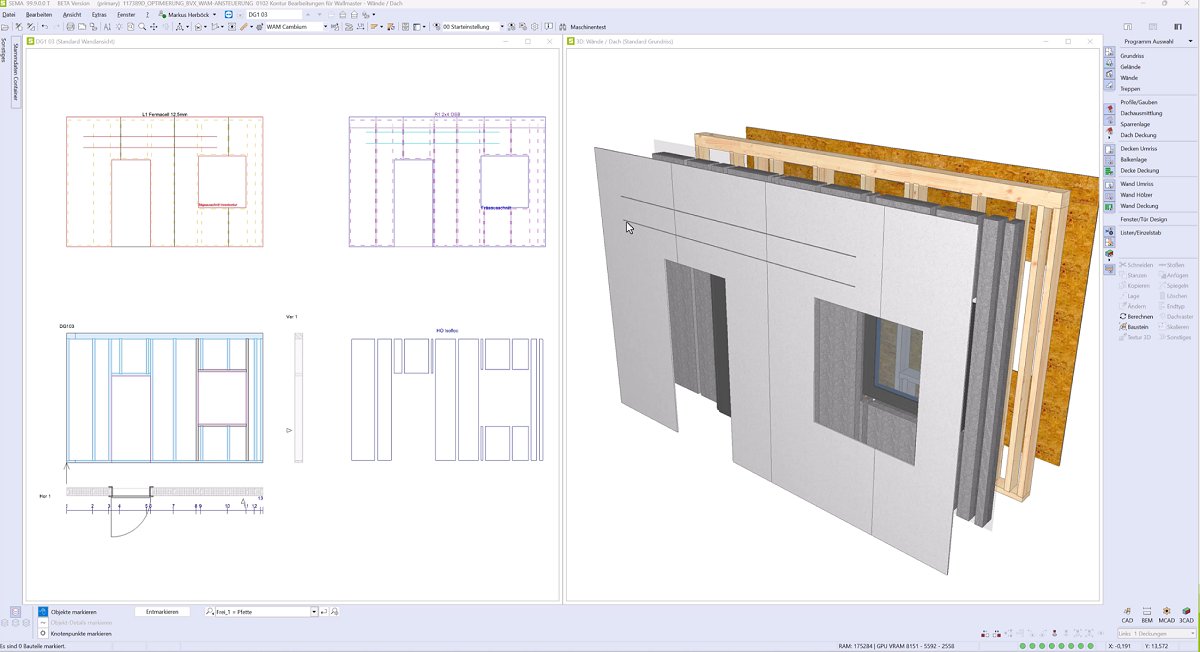Open the Extras menu
This screenshot has width=1200, height=652.
click(99, 15)
